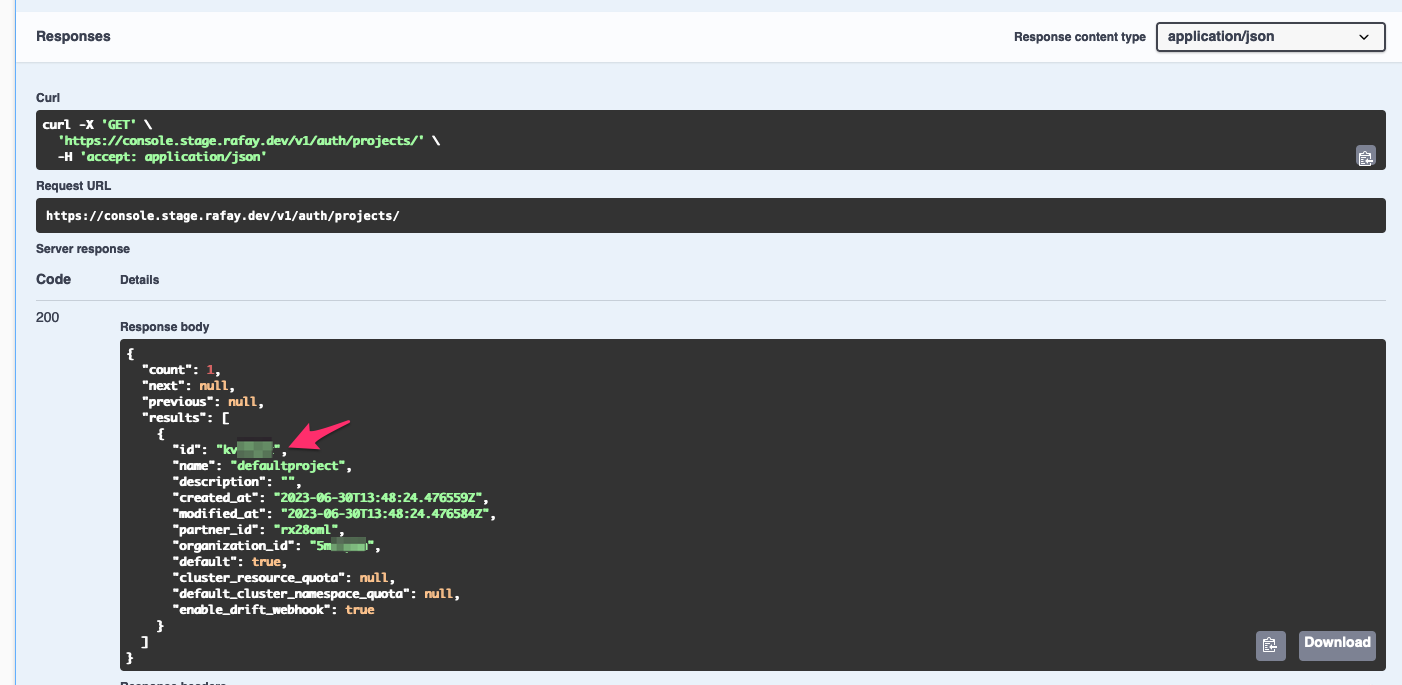
Task: Click the "partner_id" value rx28oml
Action: (308, 530)
